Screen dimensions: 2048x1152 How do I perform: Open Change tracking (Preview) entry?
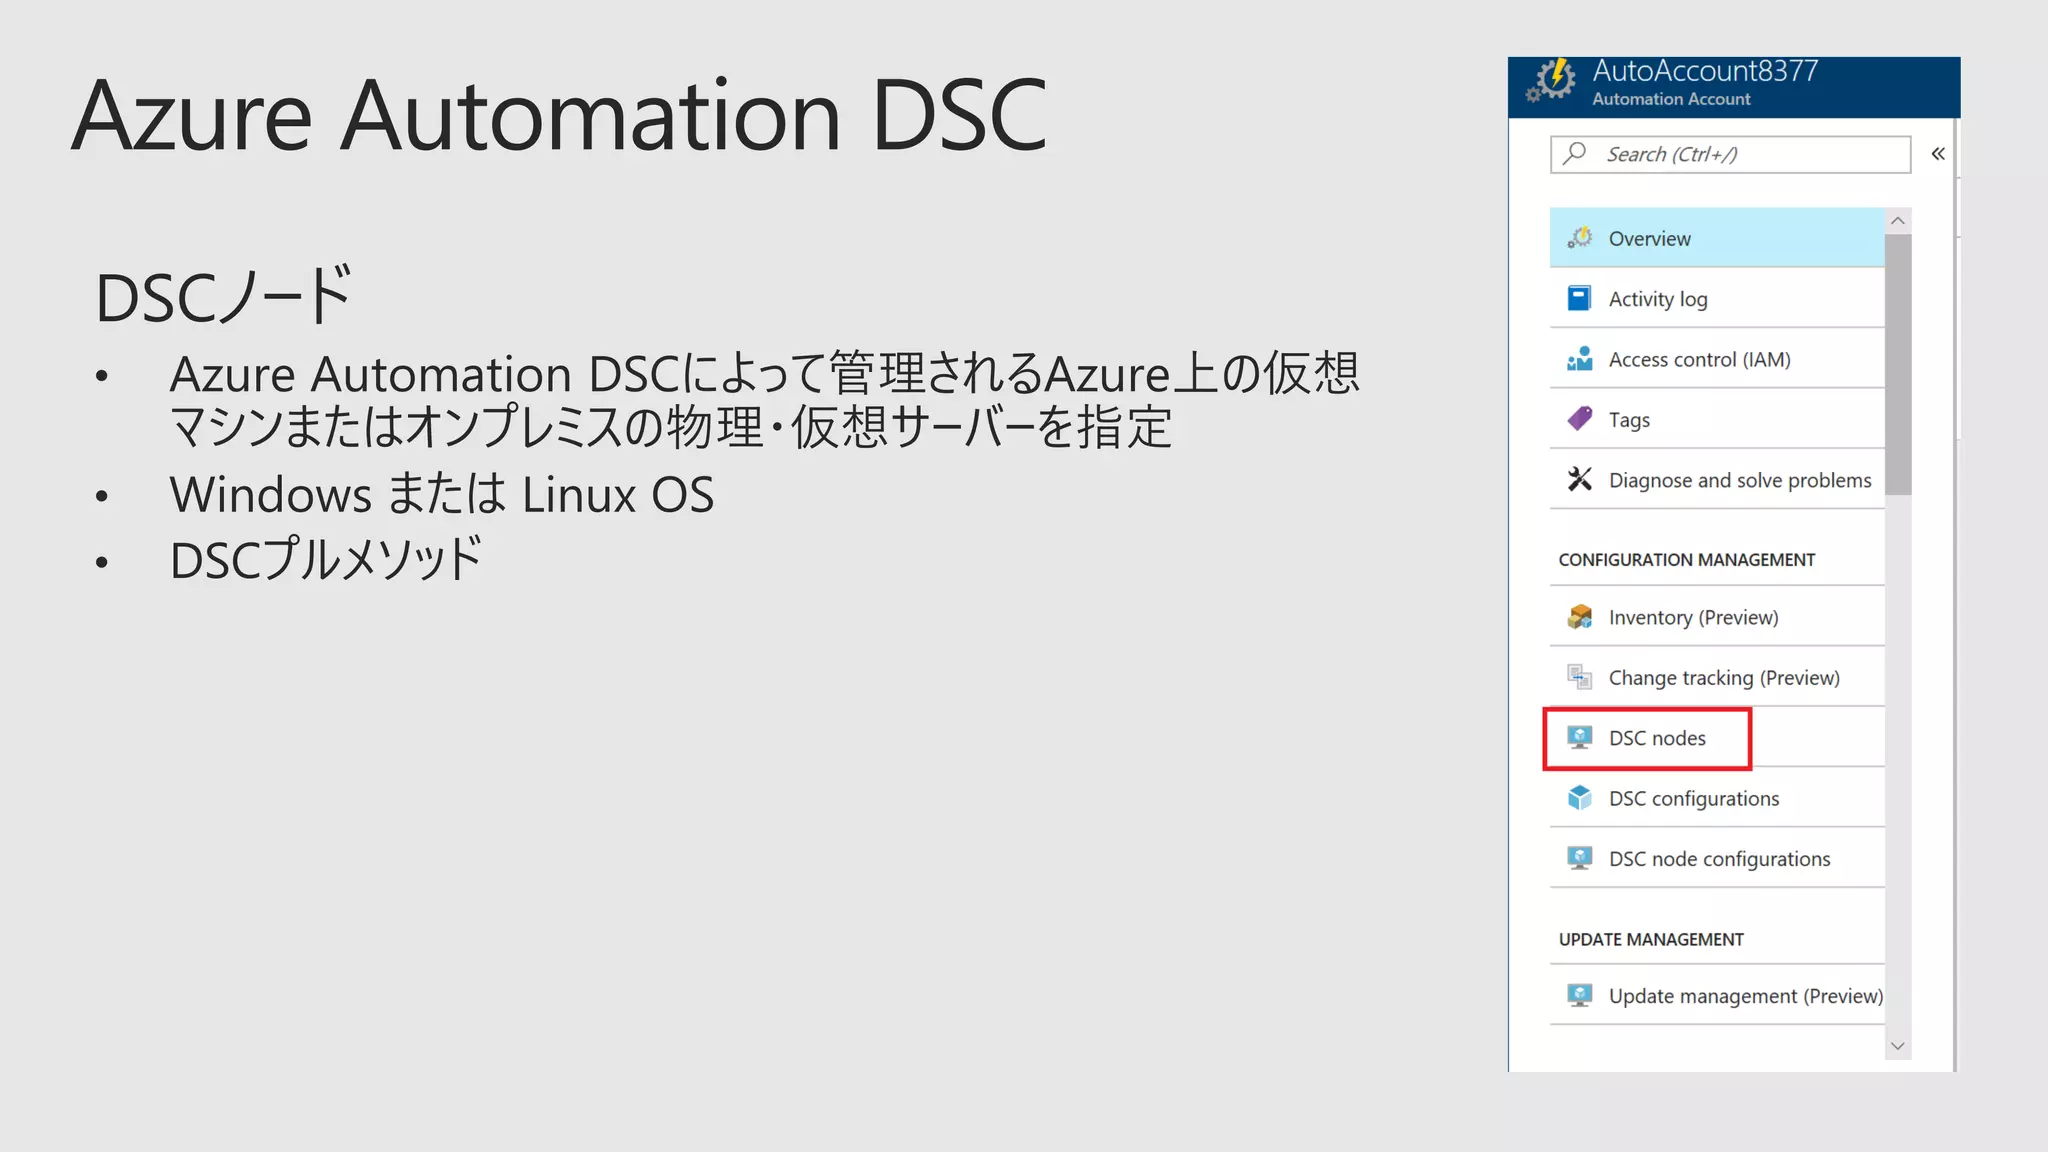coord(1723,678)
